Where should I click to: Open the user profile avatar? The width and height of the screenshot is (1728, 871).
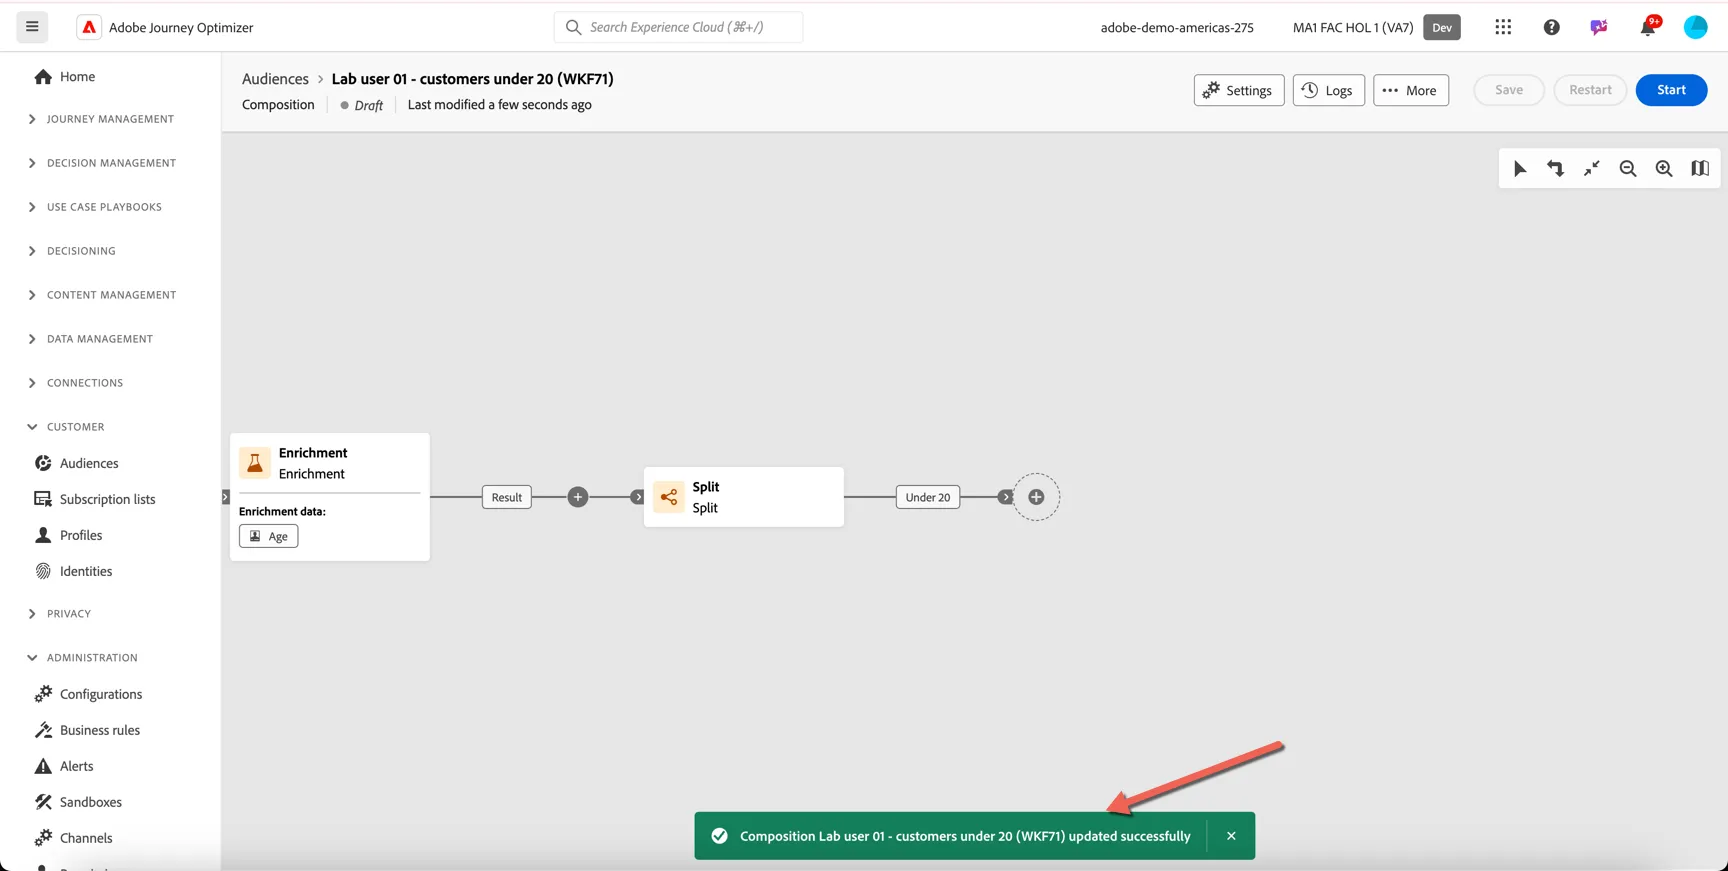pyautogui.click(x=1696, y=27)
